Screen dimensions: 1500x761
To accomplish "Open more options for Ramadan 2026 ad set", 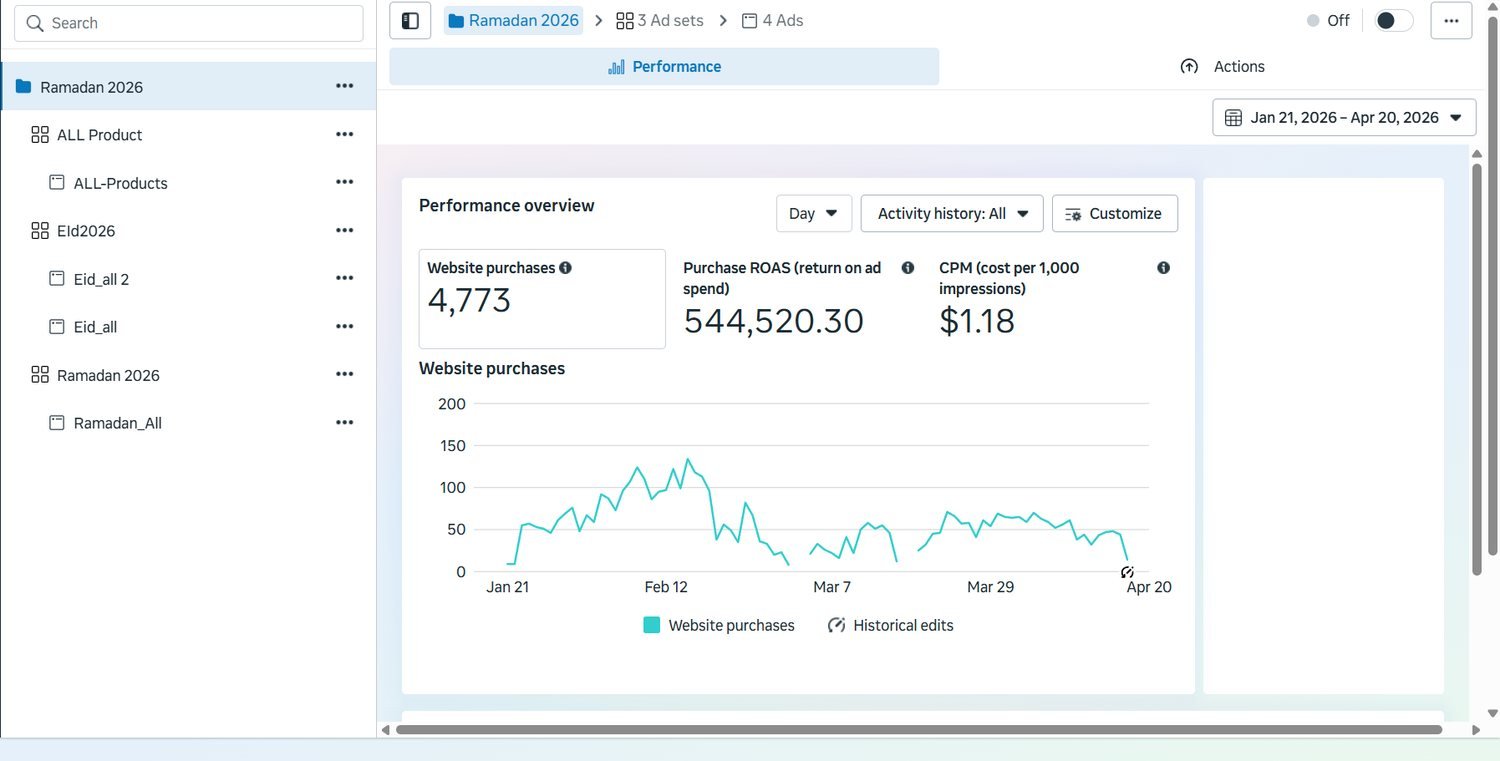I will (x=345, y=374).
